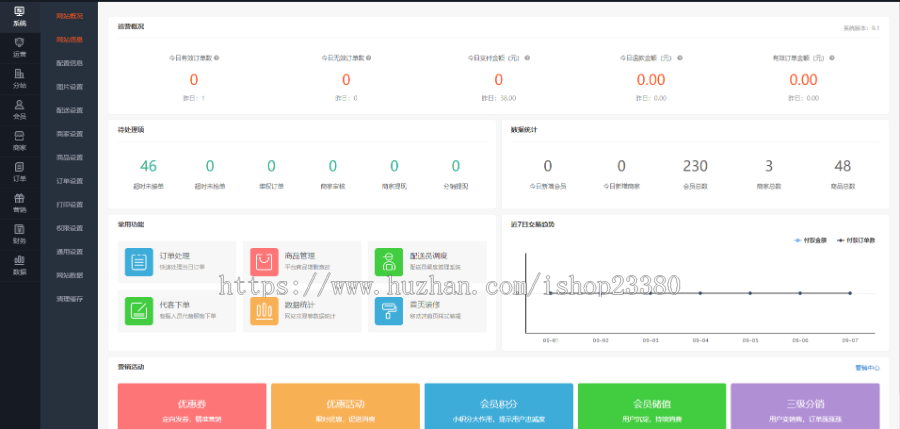Open the 营销中心 link
This screenshot has height=429, width=900.
867,368
